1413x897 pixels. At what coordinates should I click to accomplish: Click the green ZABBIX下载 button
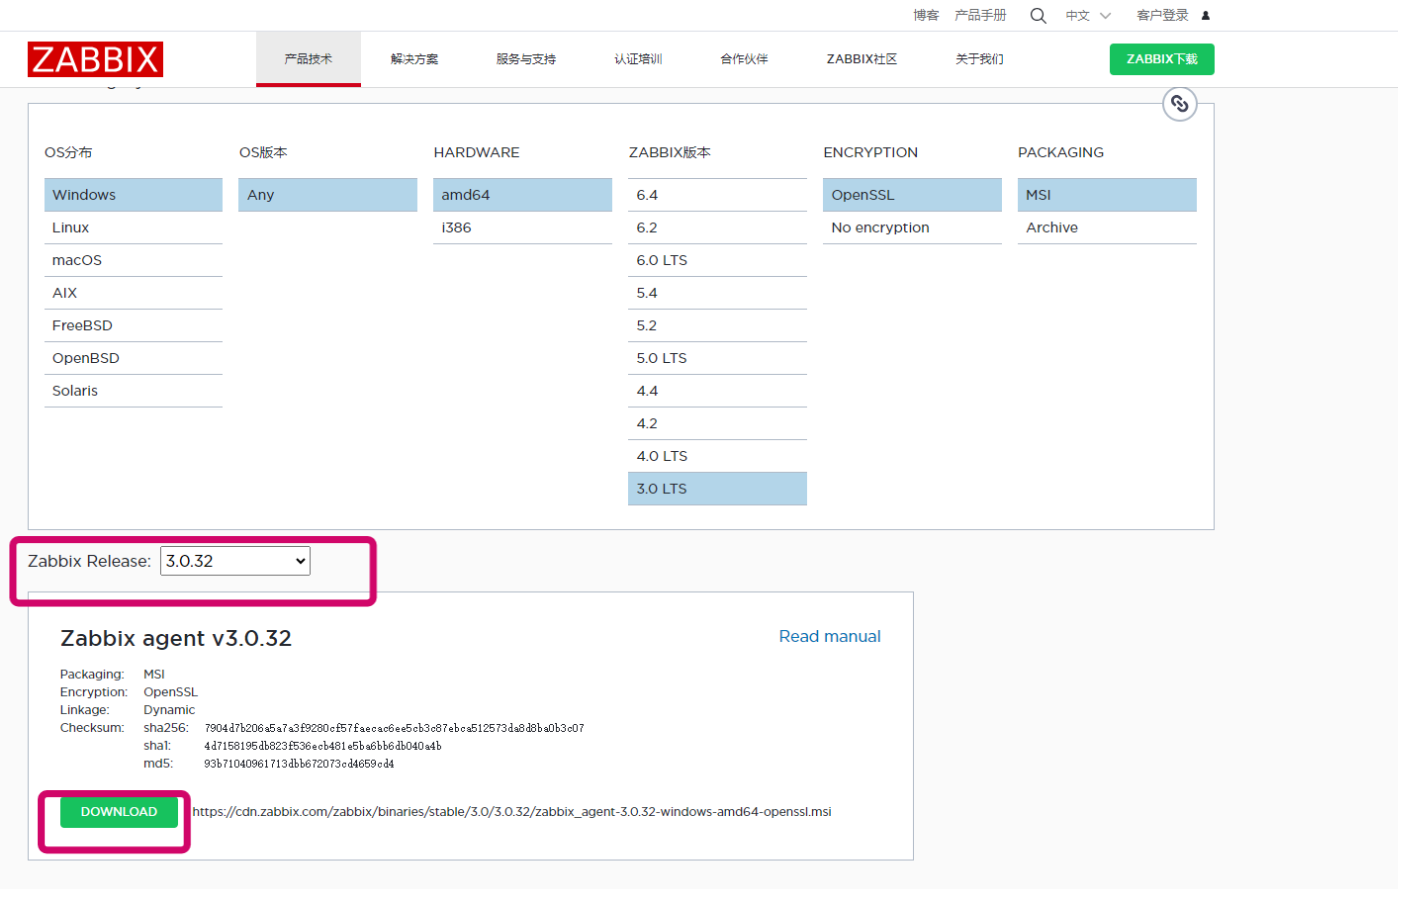click(x=1161, y=59)
